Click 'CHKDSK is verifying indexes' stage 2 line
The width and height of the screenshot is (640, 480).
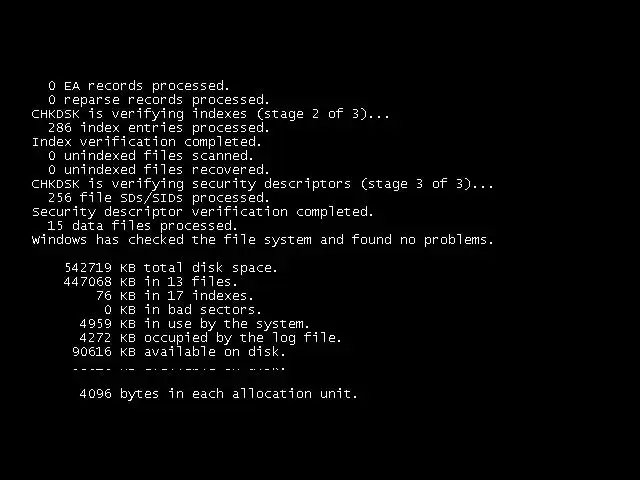coord(211,114)
